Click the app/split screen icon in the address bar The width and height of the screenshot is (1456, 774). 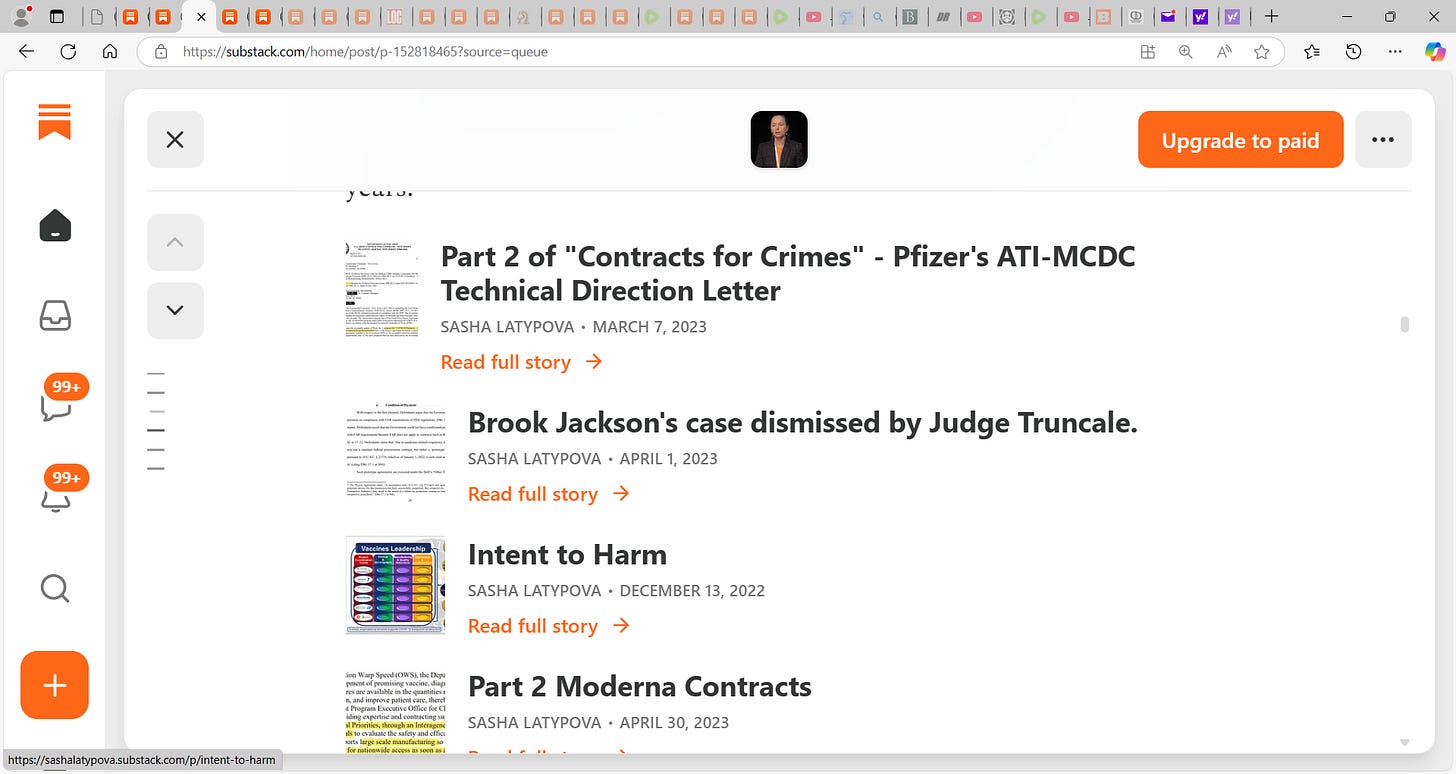point(1147,52)
